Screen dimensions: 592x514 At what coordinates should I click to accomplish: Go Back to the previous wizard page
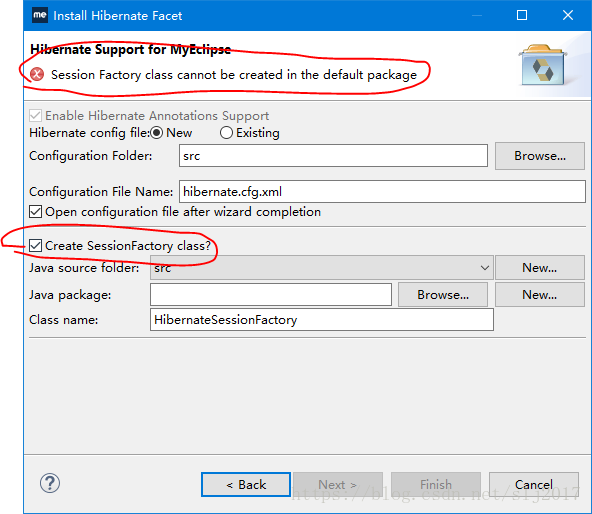tap(246, 485)
